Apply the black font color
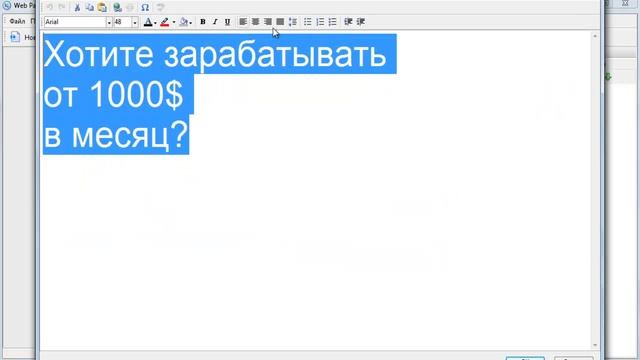640x360 pixels. [148, 22]
